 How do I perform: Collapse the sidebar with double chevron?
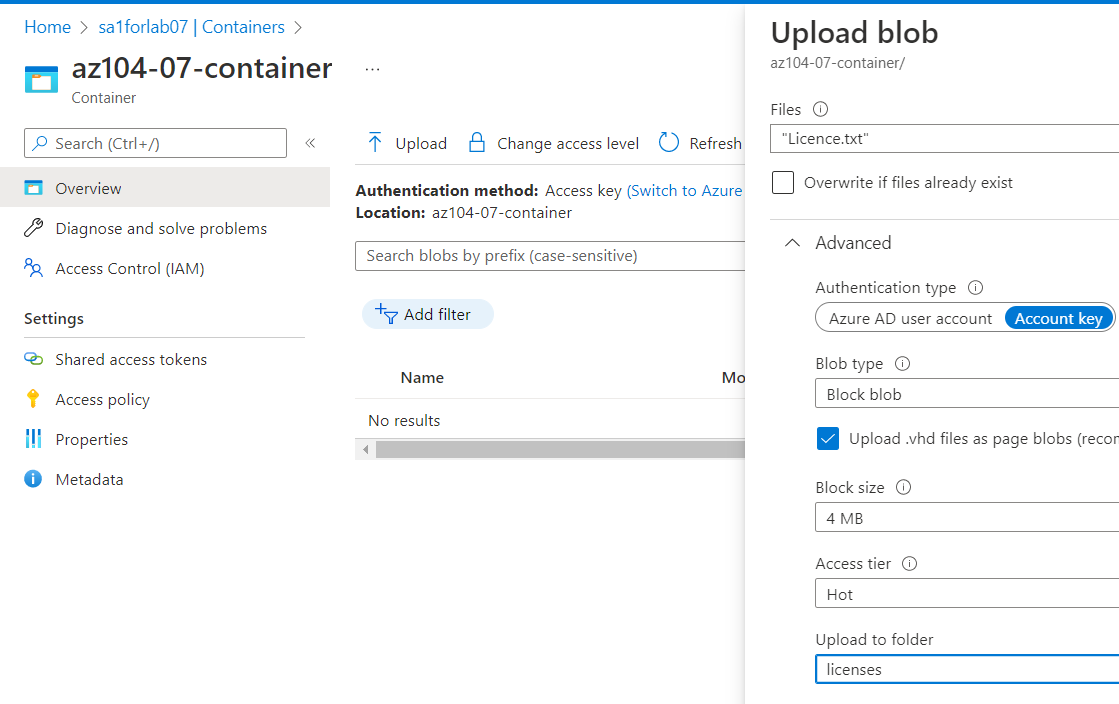(310, 143)
